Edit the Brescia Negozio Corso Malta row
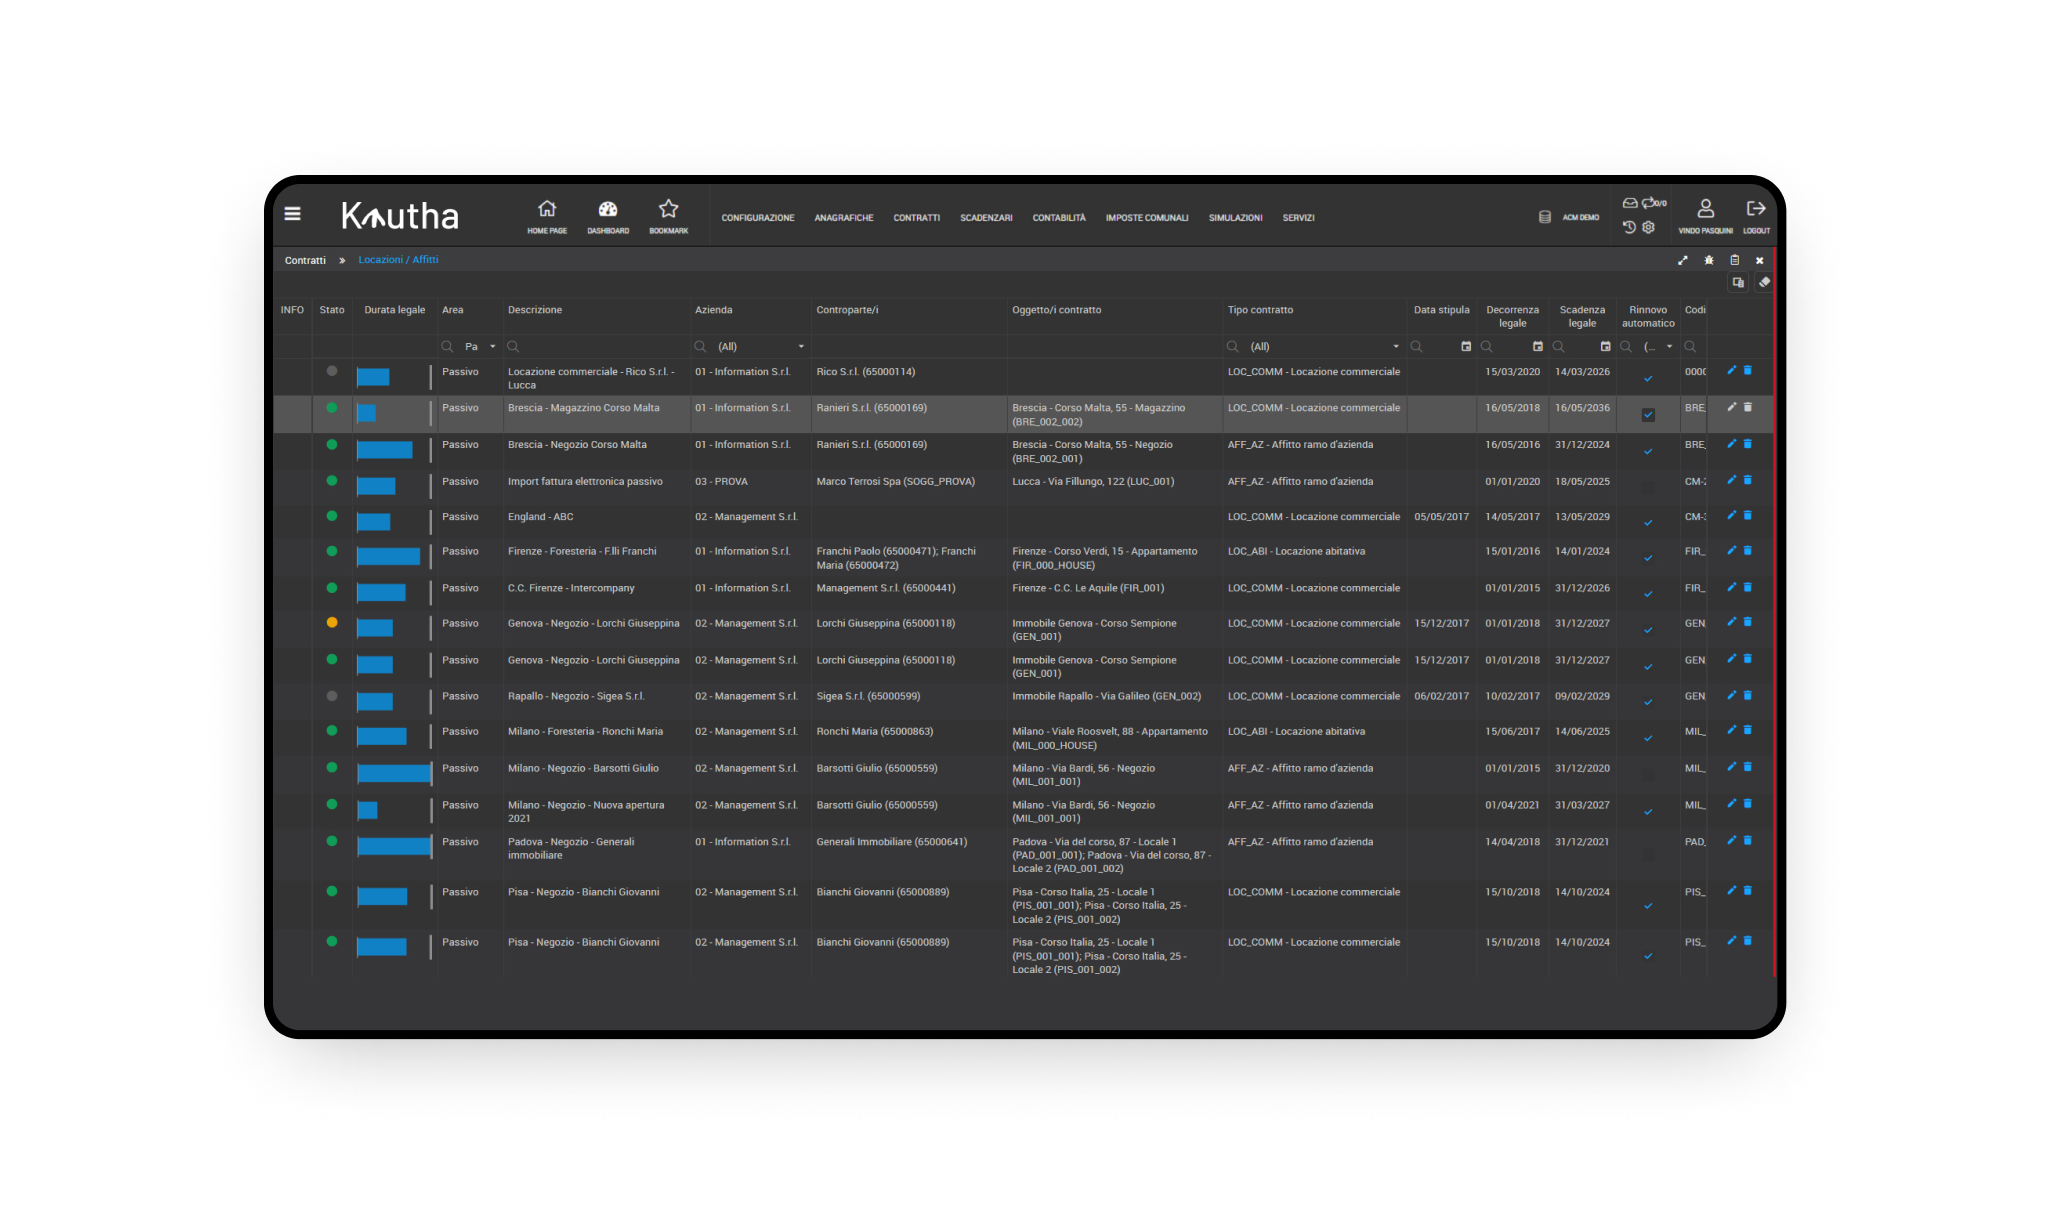Screen dimensions: 2051x1214 click(1731, 444)
